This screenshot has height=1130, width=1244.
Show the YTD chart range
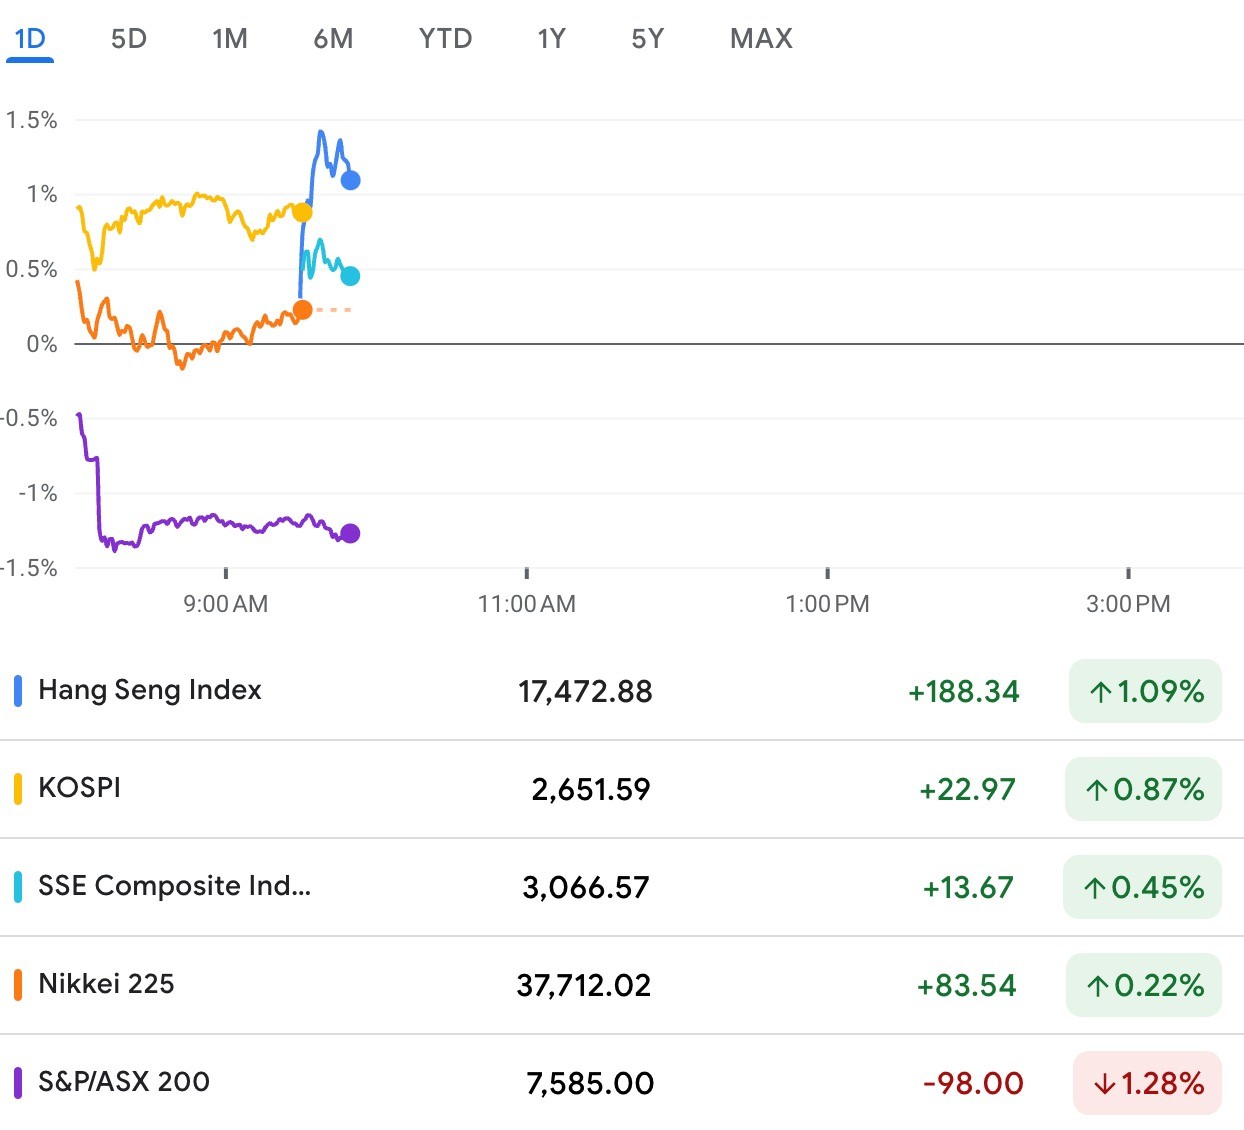coord(445,39)
